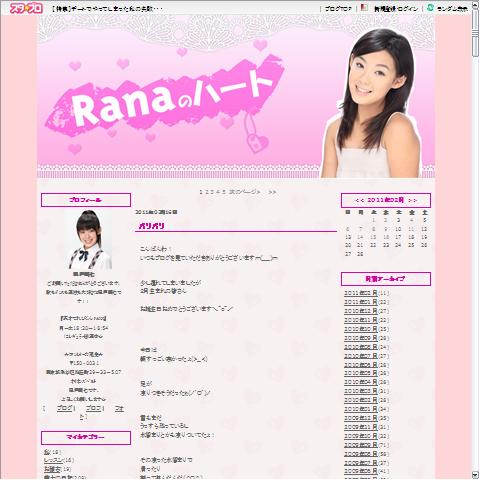Open the 2010年04月 archive link
Screen dimensions: 480x480
tap(361, 382)
